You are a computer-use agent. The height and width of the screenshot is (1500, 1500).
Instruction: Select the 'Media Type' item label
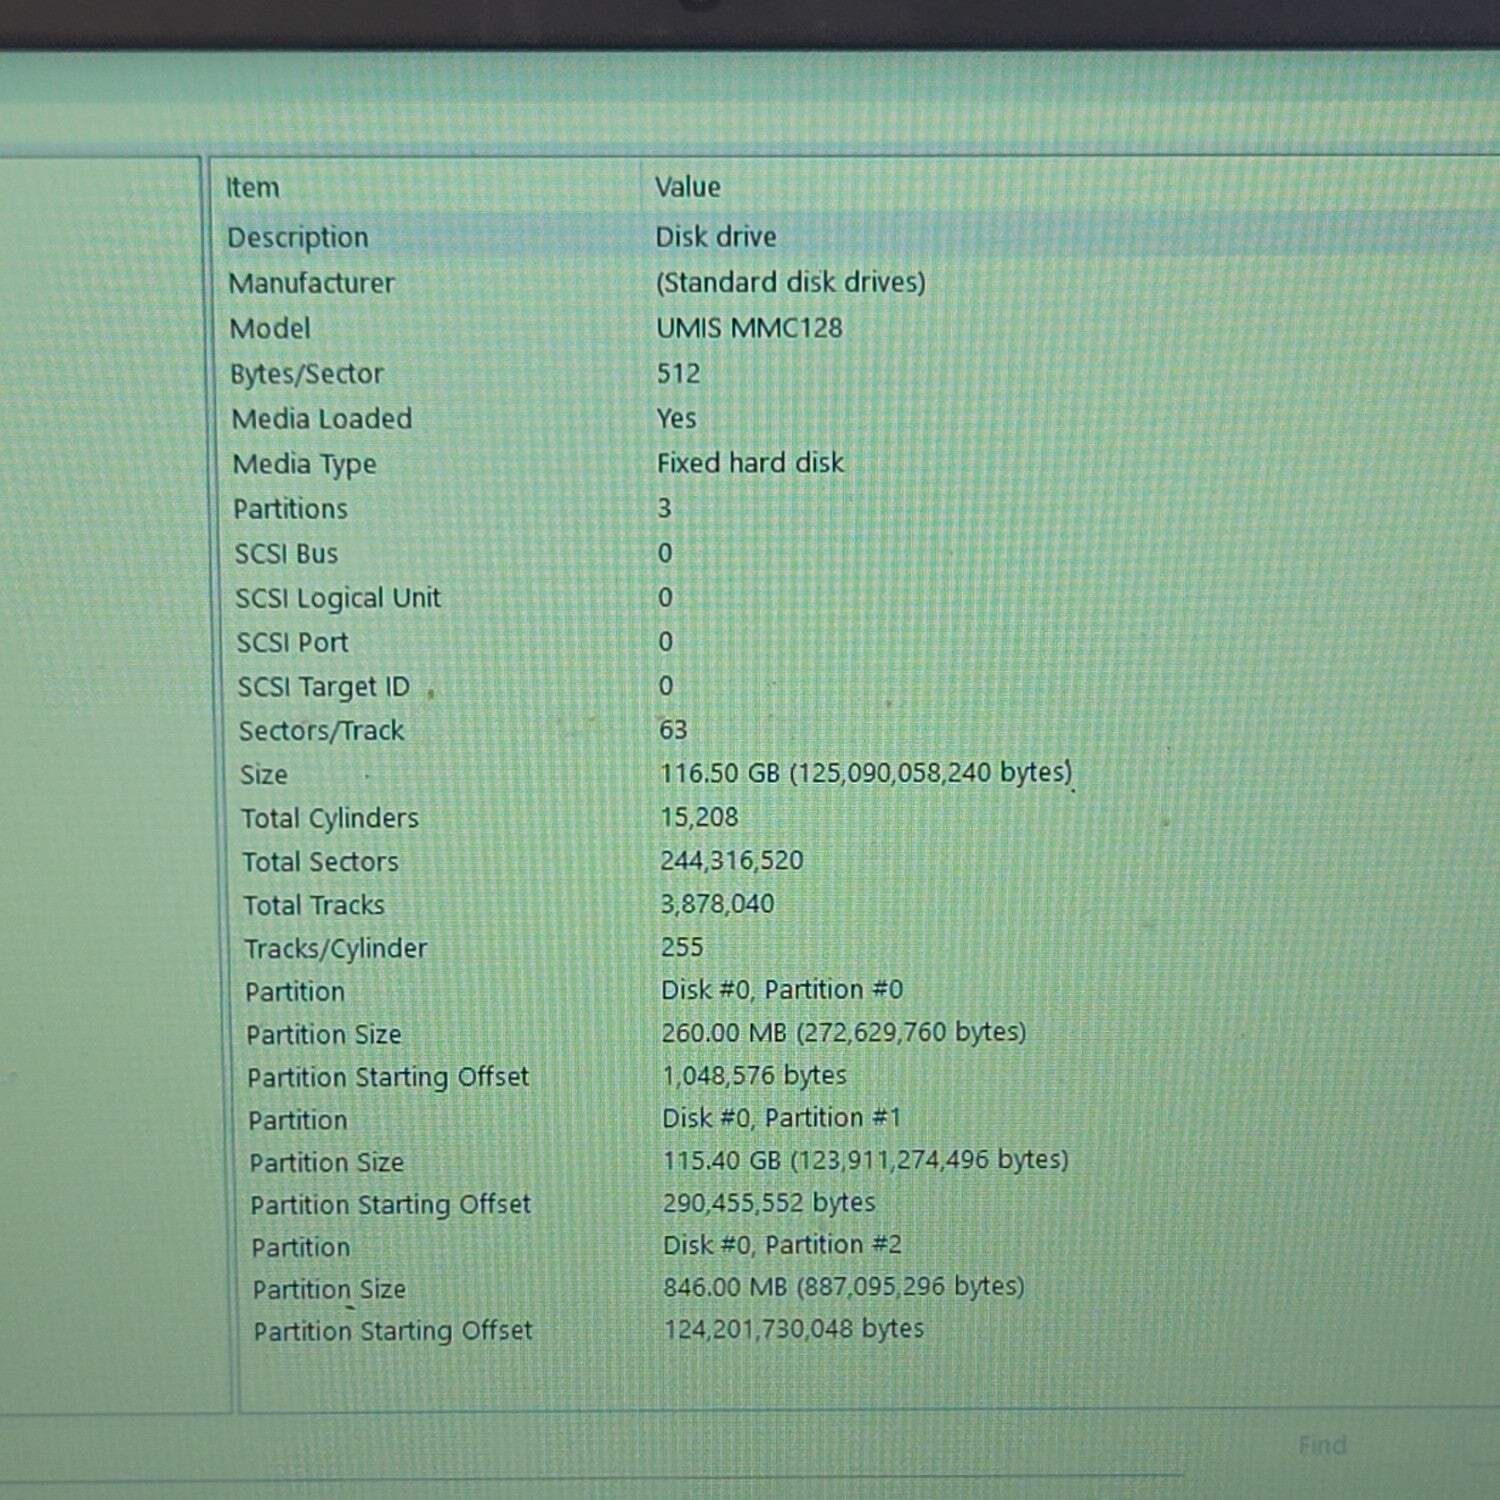[x=305, y=465]
